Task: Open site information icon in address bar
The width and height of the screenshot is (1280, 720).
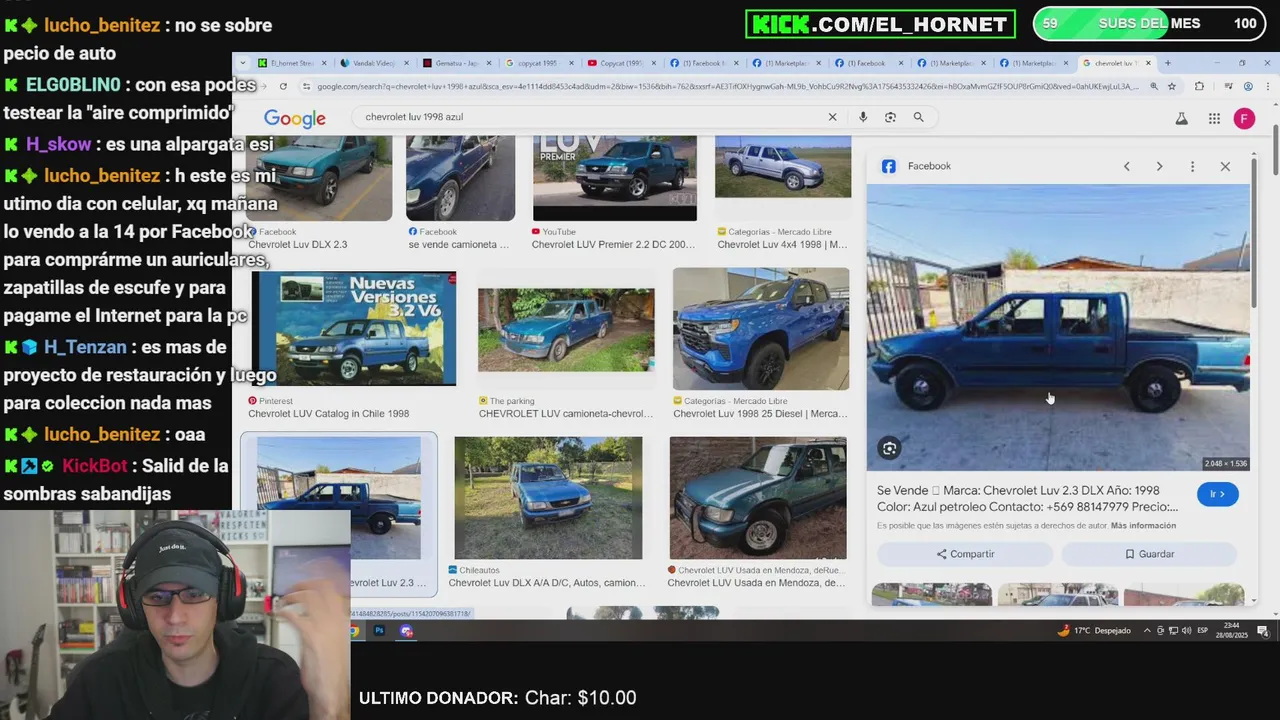Action: [x=306, y=87]
